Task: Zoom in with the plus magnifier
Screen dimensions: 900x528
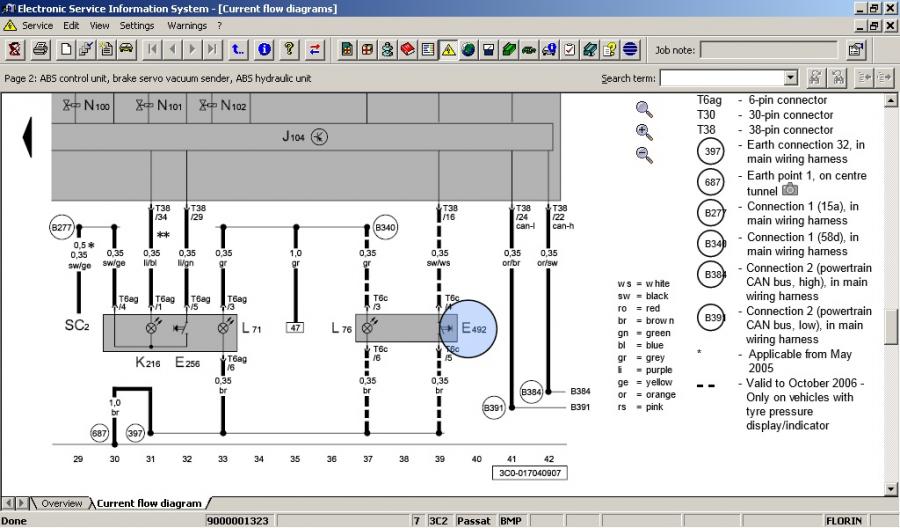Action: click(x=644, y=132)
